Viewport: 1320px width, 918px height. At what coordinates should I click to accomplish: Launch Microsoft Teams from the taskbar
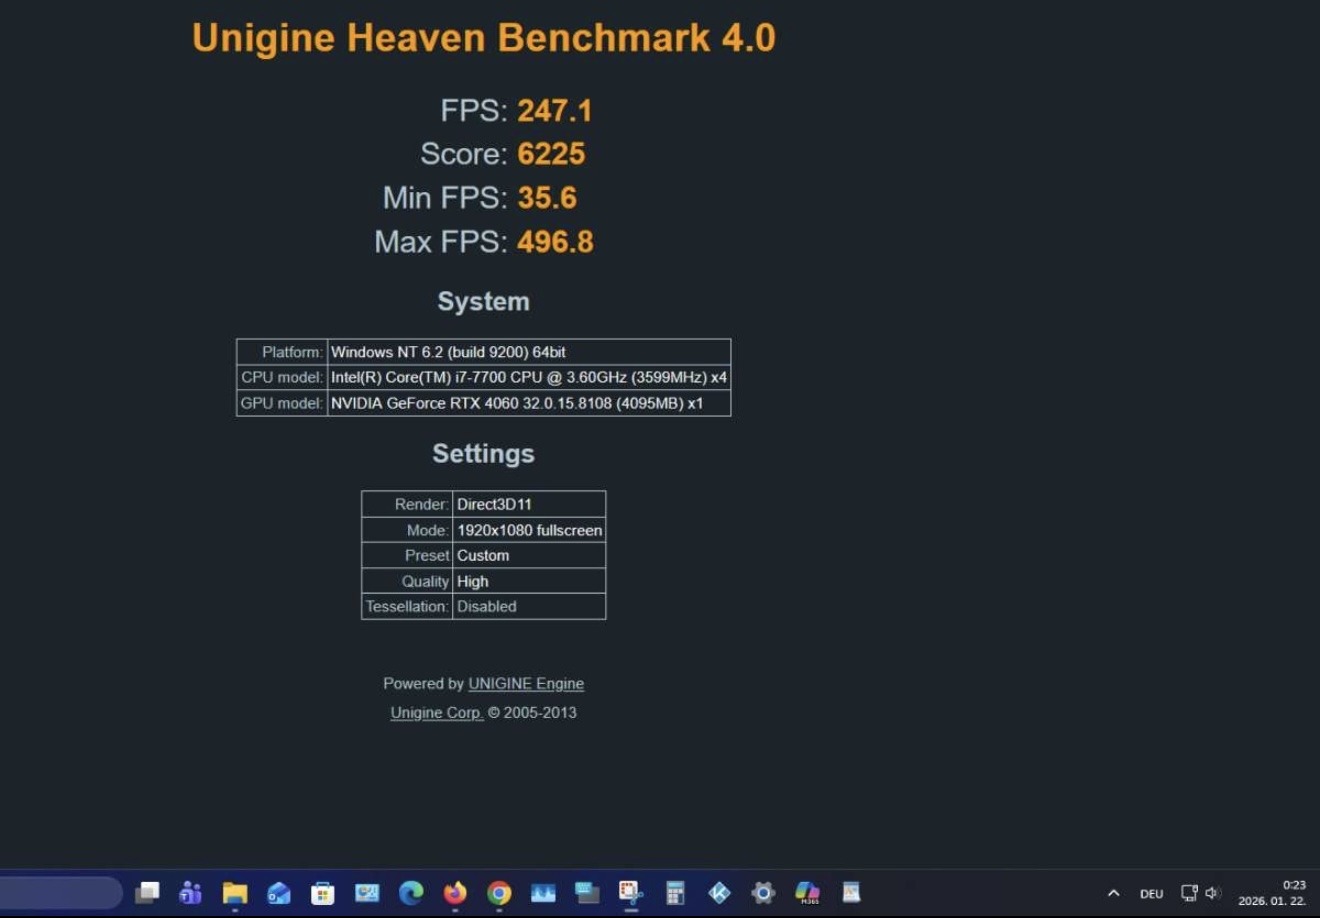(x=190, y=892)
